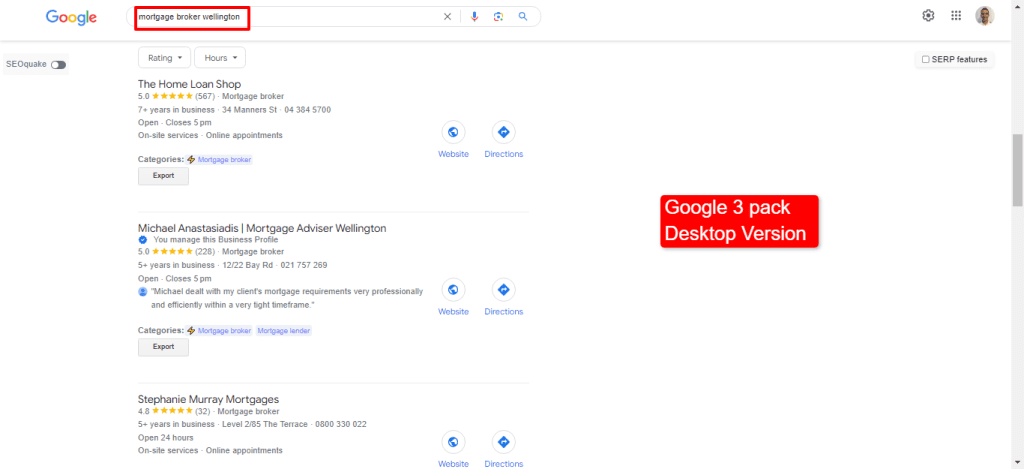This screenshot has height=469, width=1024.
Task: Click "Open 24 hours" text
Action: tap(166, 437)
